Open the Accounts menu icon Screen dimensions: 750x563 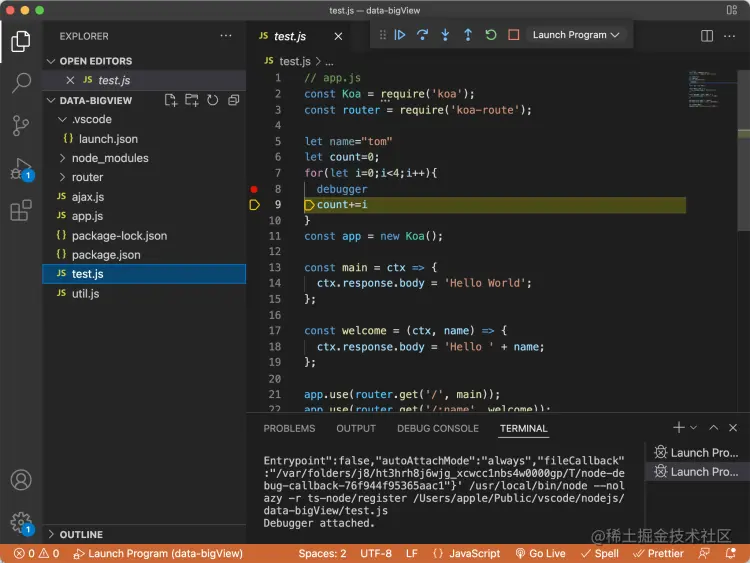point(21,480)
